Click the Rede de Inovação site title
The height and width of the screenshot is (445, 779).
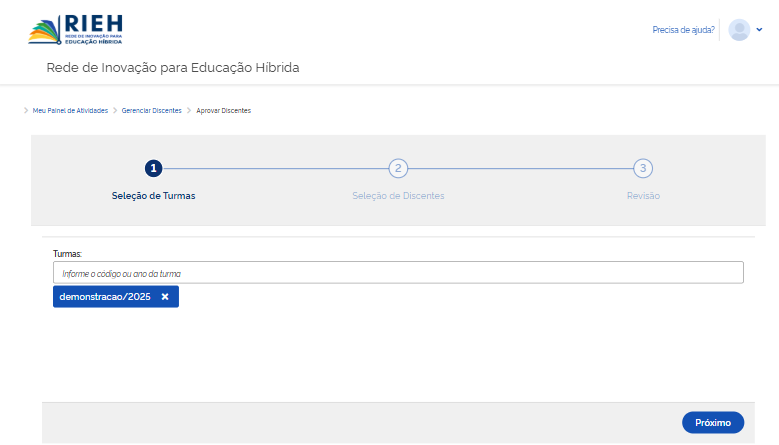point(173,68)
